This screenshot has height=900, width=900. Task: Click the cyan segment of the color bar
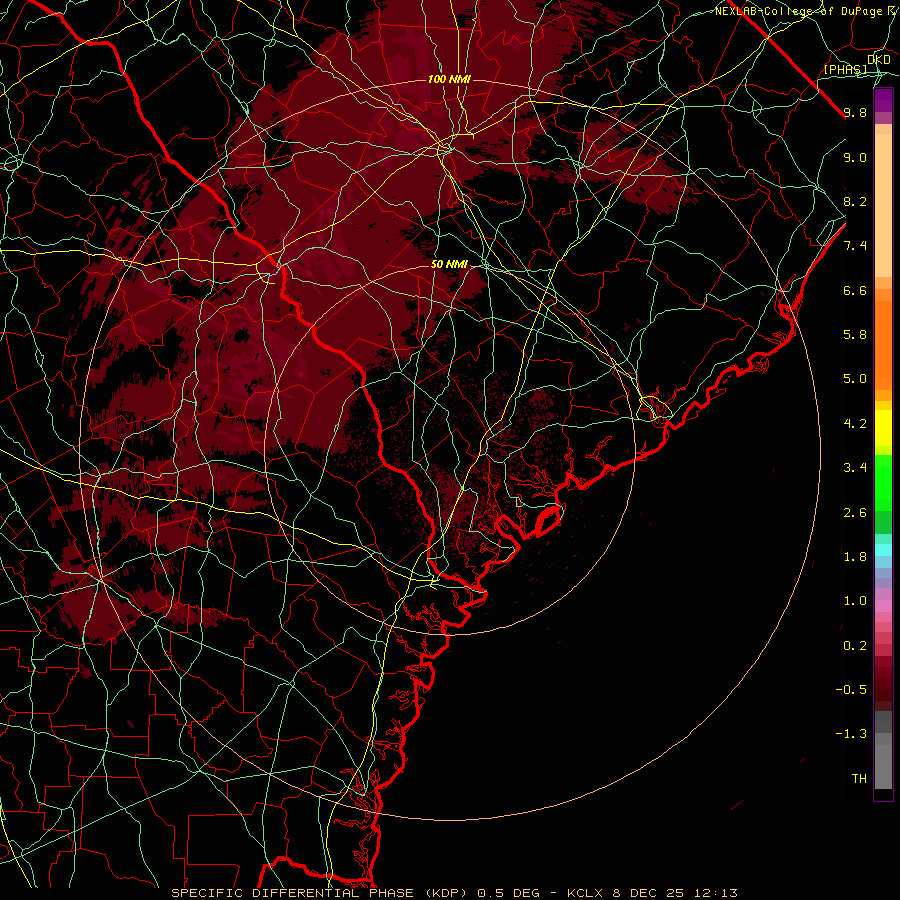coord(883,550)
